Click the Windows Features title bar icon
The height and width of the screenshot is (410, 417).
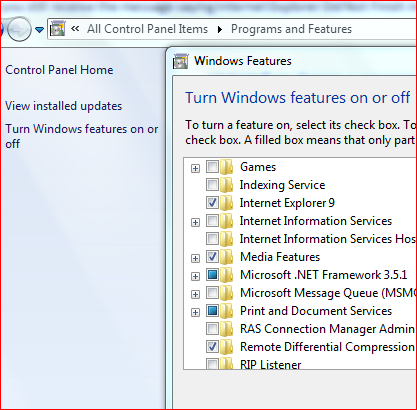point(181,61)
